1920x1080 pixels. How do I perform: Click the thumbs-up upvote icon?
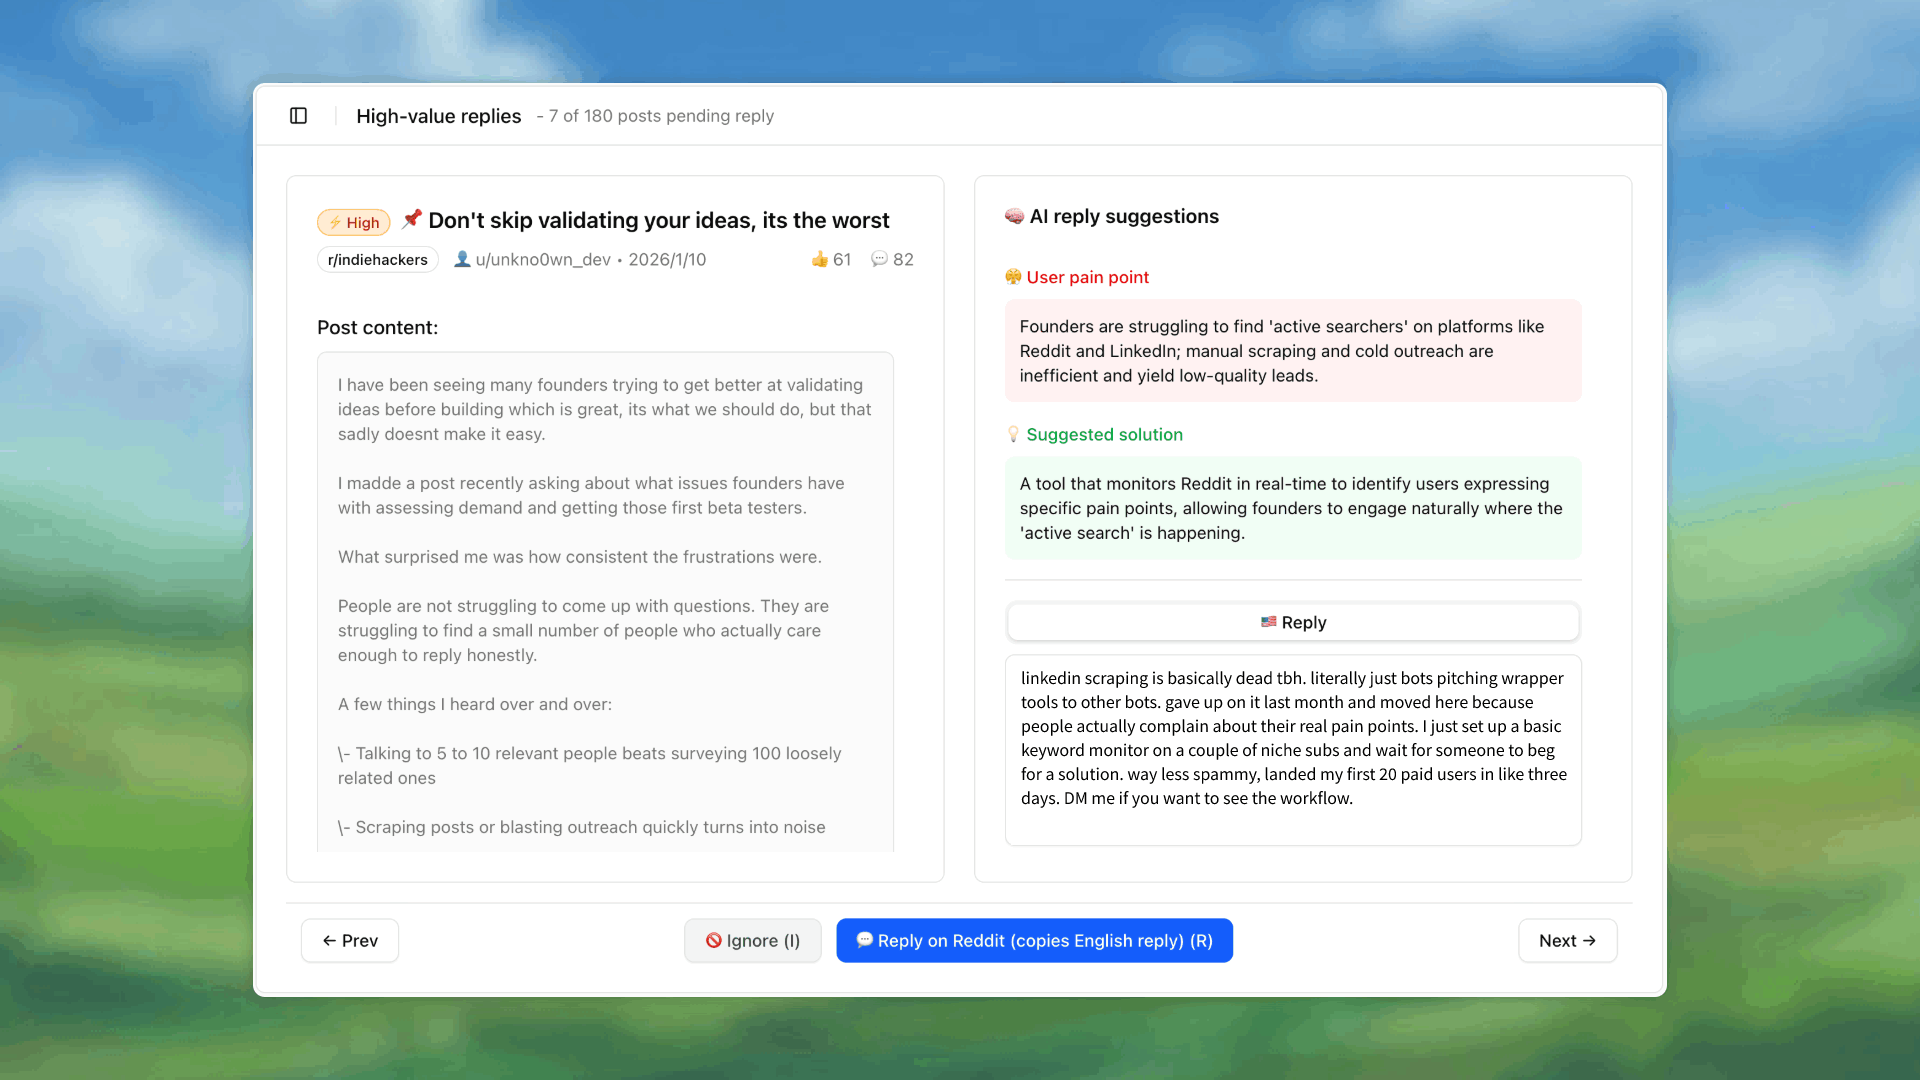click(x=820, y=260)
